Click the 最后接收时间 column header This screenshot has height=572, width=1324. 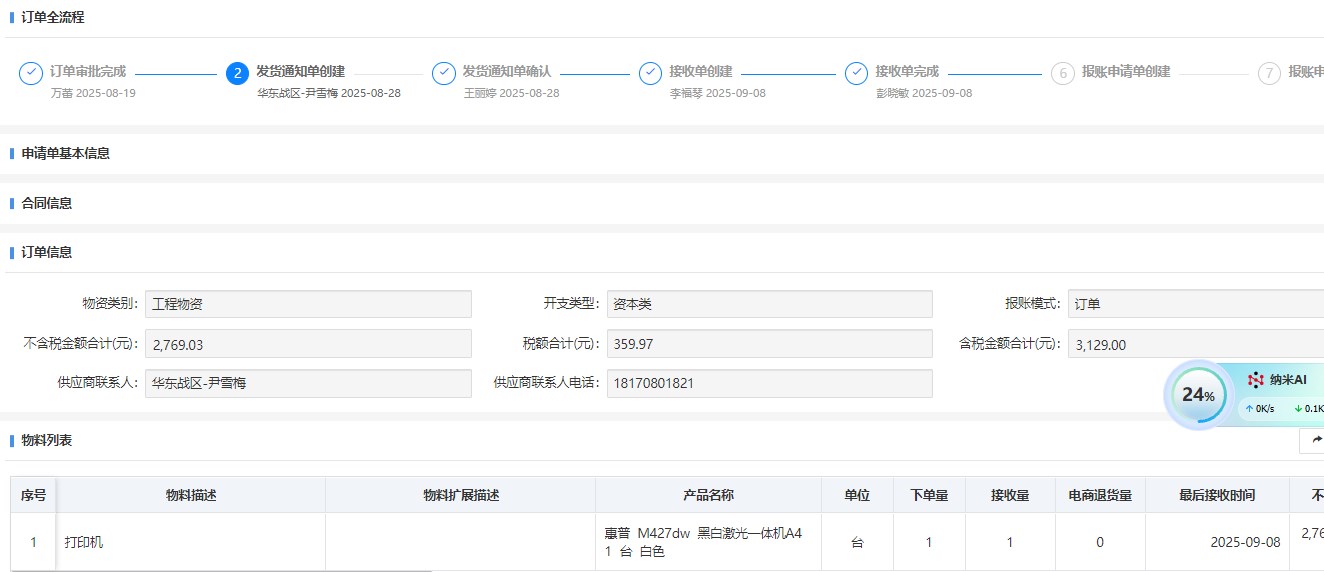pyautogui.click(x=1216, y=496)
